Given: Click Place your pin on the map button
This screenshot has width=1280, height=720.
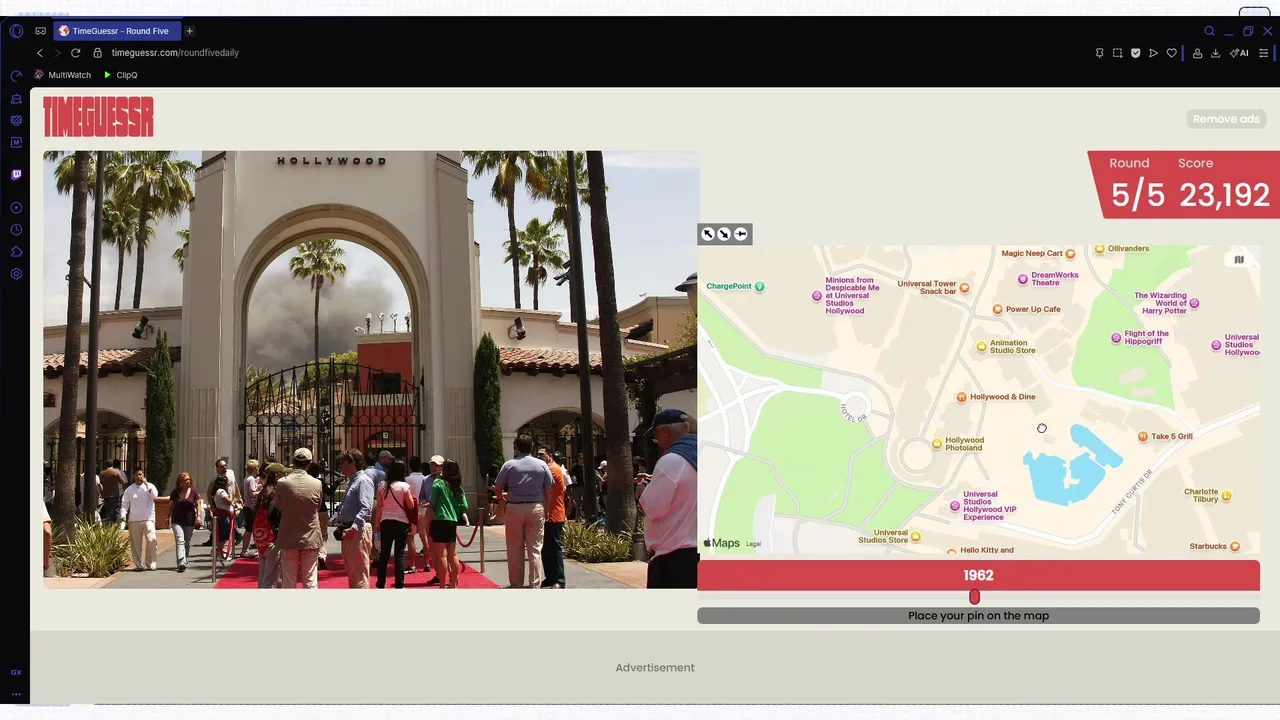Looking at the screenshot, I should pyautogui.click(x=978, y=616).
